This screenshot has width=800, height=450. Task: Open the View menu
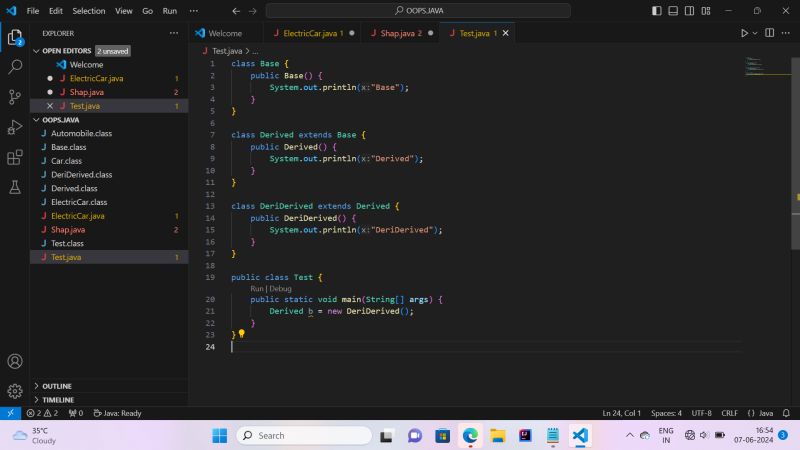pos(123,11)
